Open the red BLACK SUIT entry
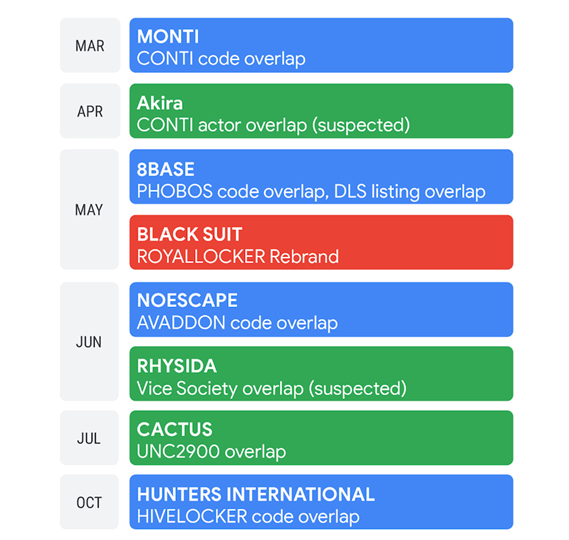This screenshot has height=540, width=569. (x=321, y=242)
